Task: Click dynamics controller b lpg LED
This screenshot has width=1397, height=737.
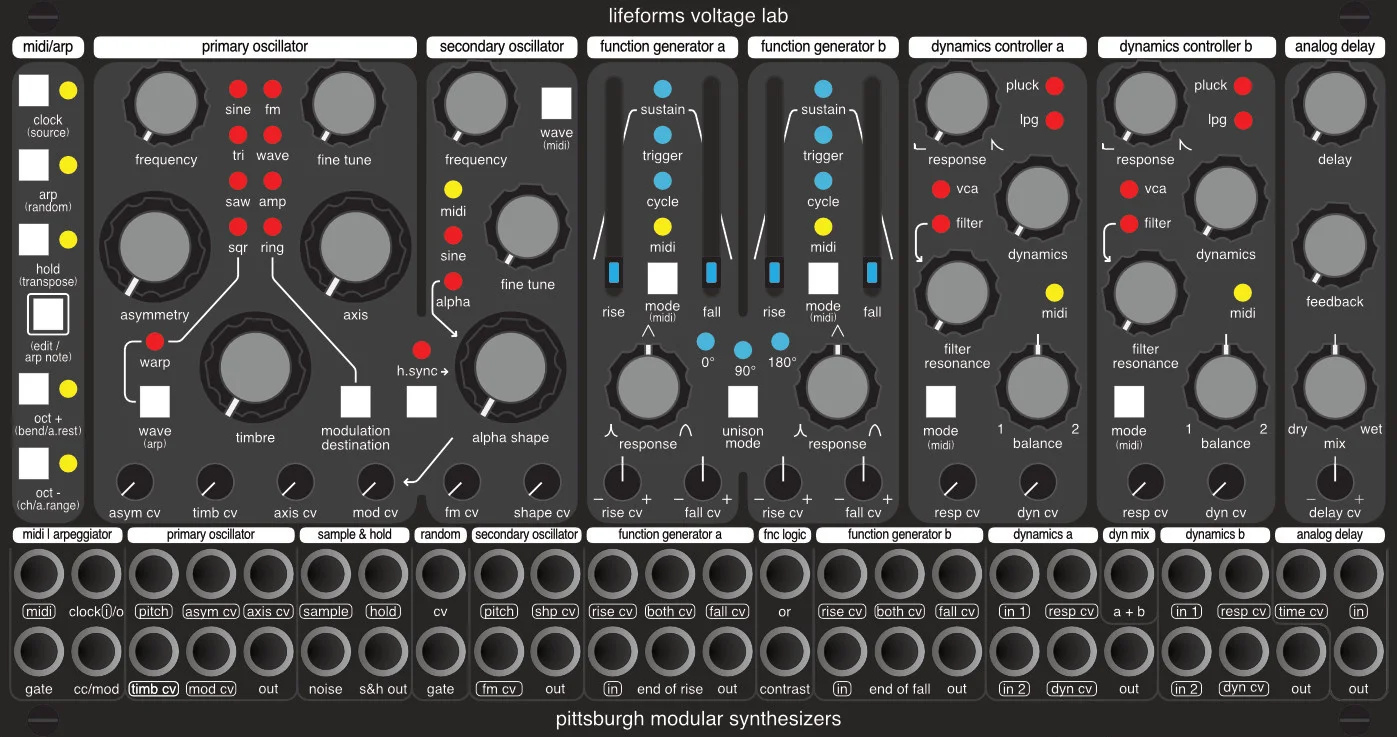Action: pos(1243,120)
